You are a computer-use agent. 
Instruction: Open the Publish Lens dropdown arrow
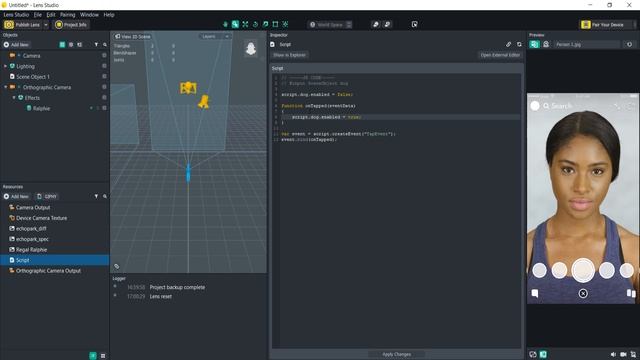tap(46, 25)
